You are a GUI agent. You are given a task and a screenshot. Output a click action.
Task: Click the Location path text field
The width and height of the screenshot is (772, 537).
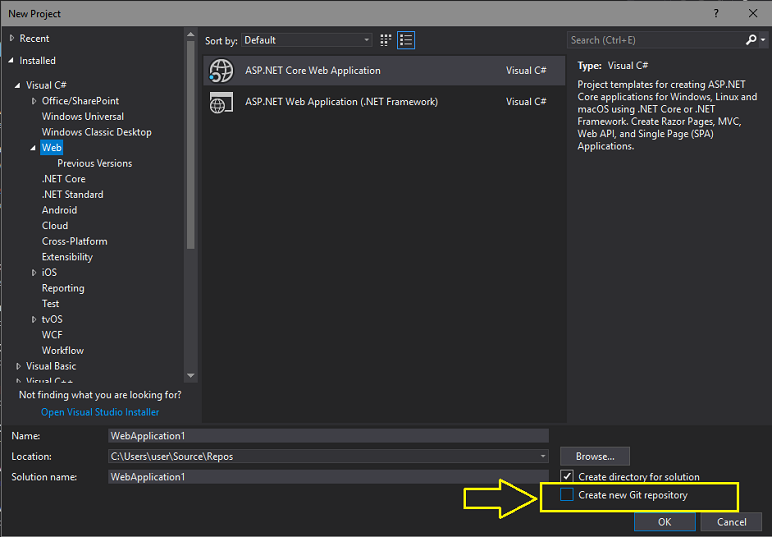coord(323,456)
